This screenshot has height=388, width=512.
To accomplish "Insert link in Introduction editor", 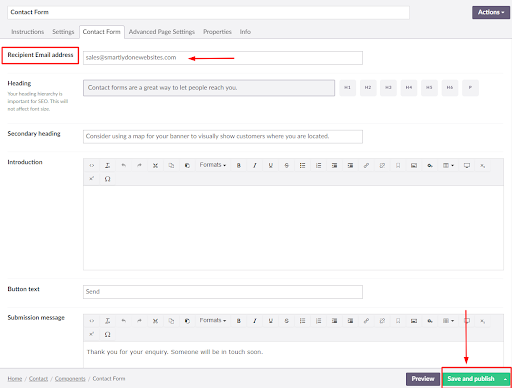I will (x=366, y=165).
